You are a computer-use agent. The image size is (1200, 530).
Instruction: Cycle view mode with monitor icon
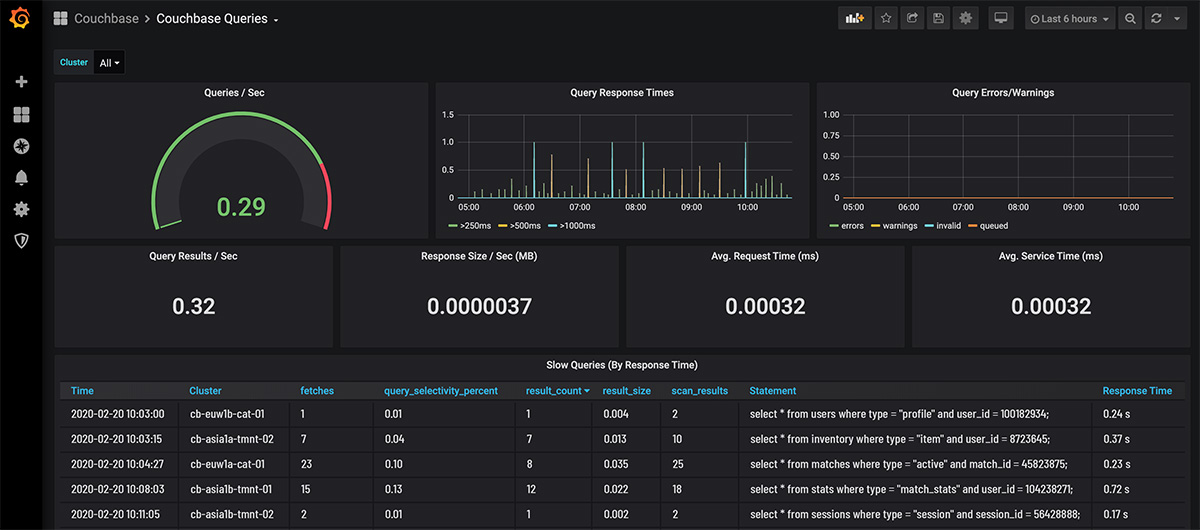point(1001,18)
